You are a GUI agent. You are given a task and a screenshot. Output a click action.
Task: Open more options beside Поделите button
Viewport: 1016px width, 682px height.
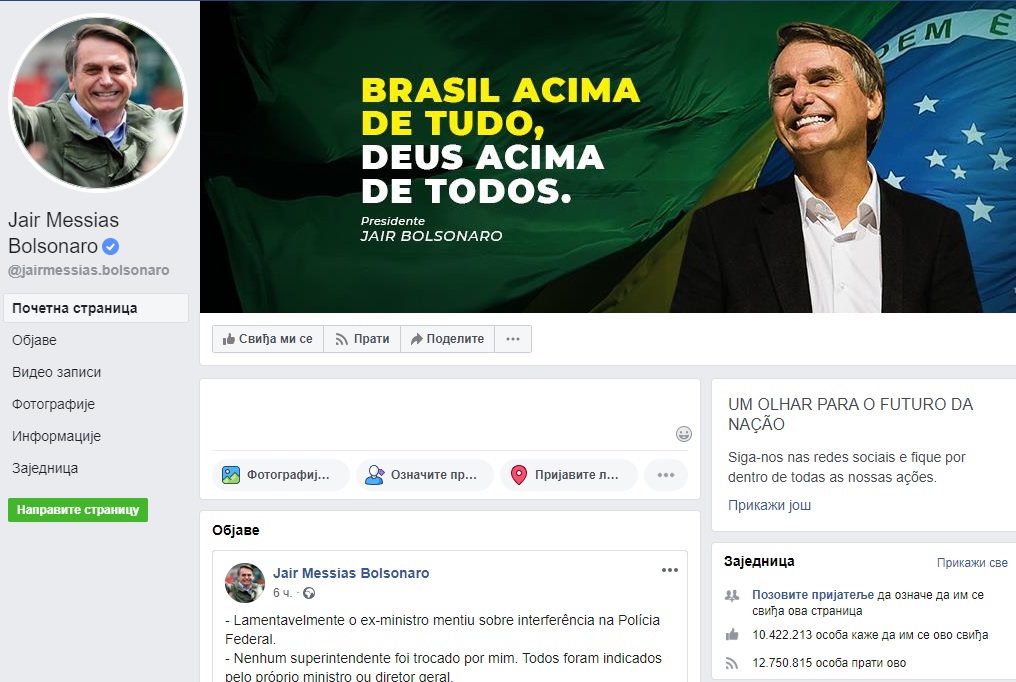(x=513, y=339)
